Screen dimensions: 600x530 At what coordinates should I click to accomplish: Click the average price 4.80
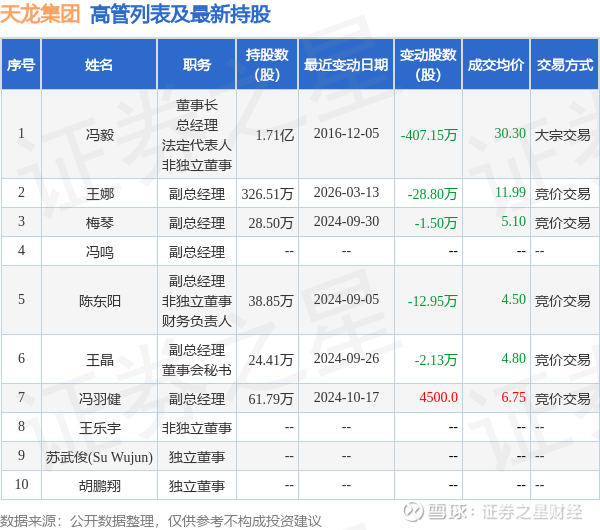pyautogui.click(x=514, y=358)
